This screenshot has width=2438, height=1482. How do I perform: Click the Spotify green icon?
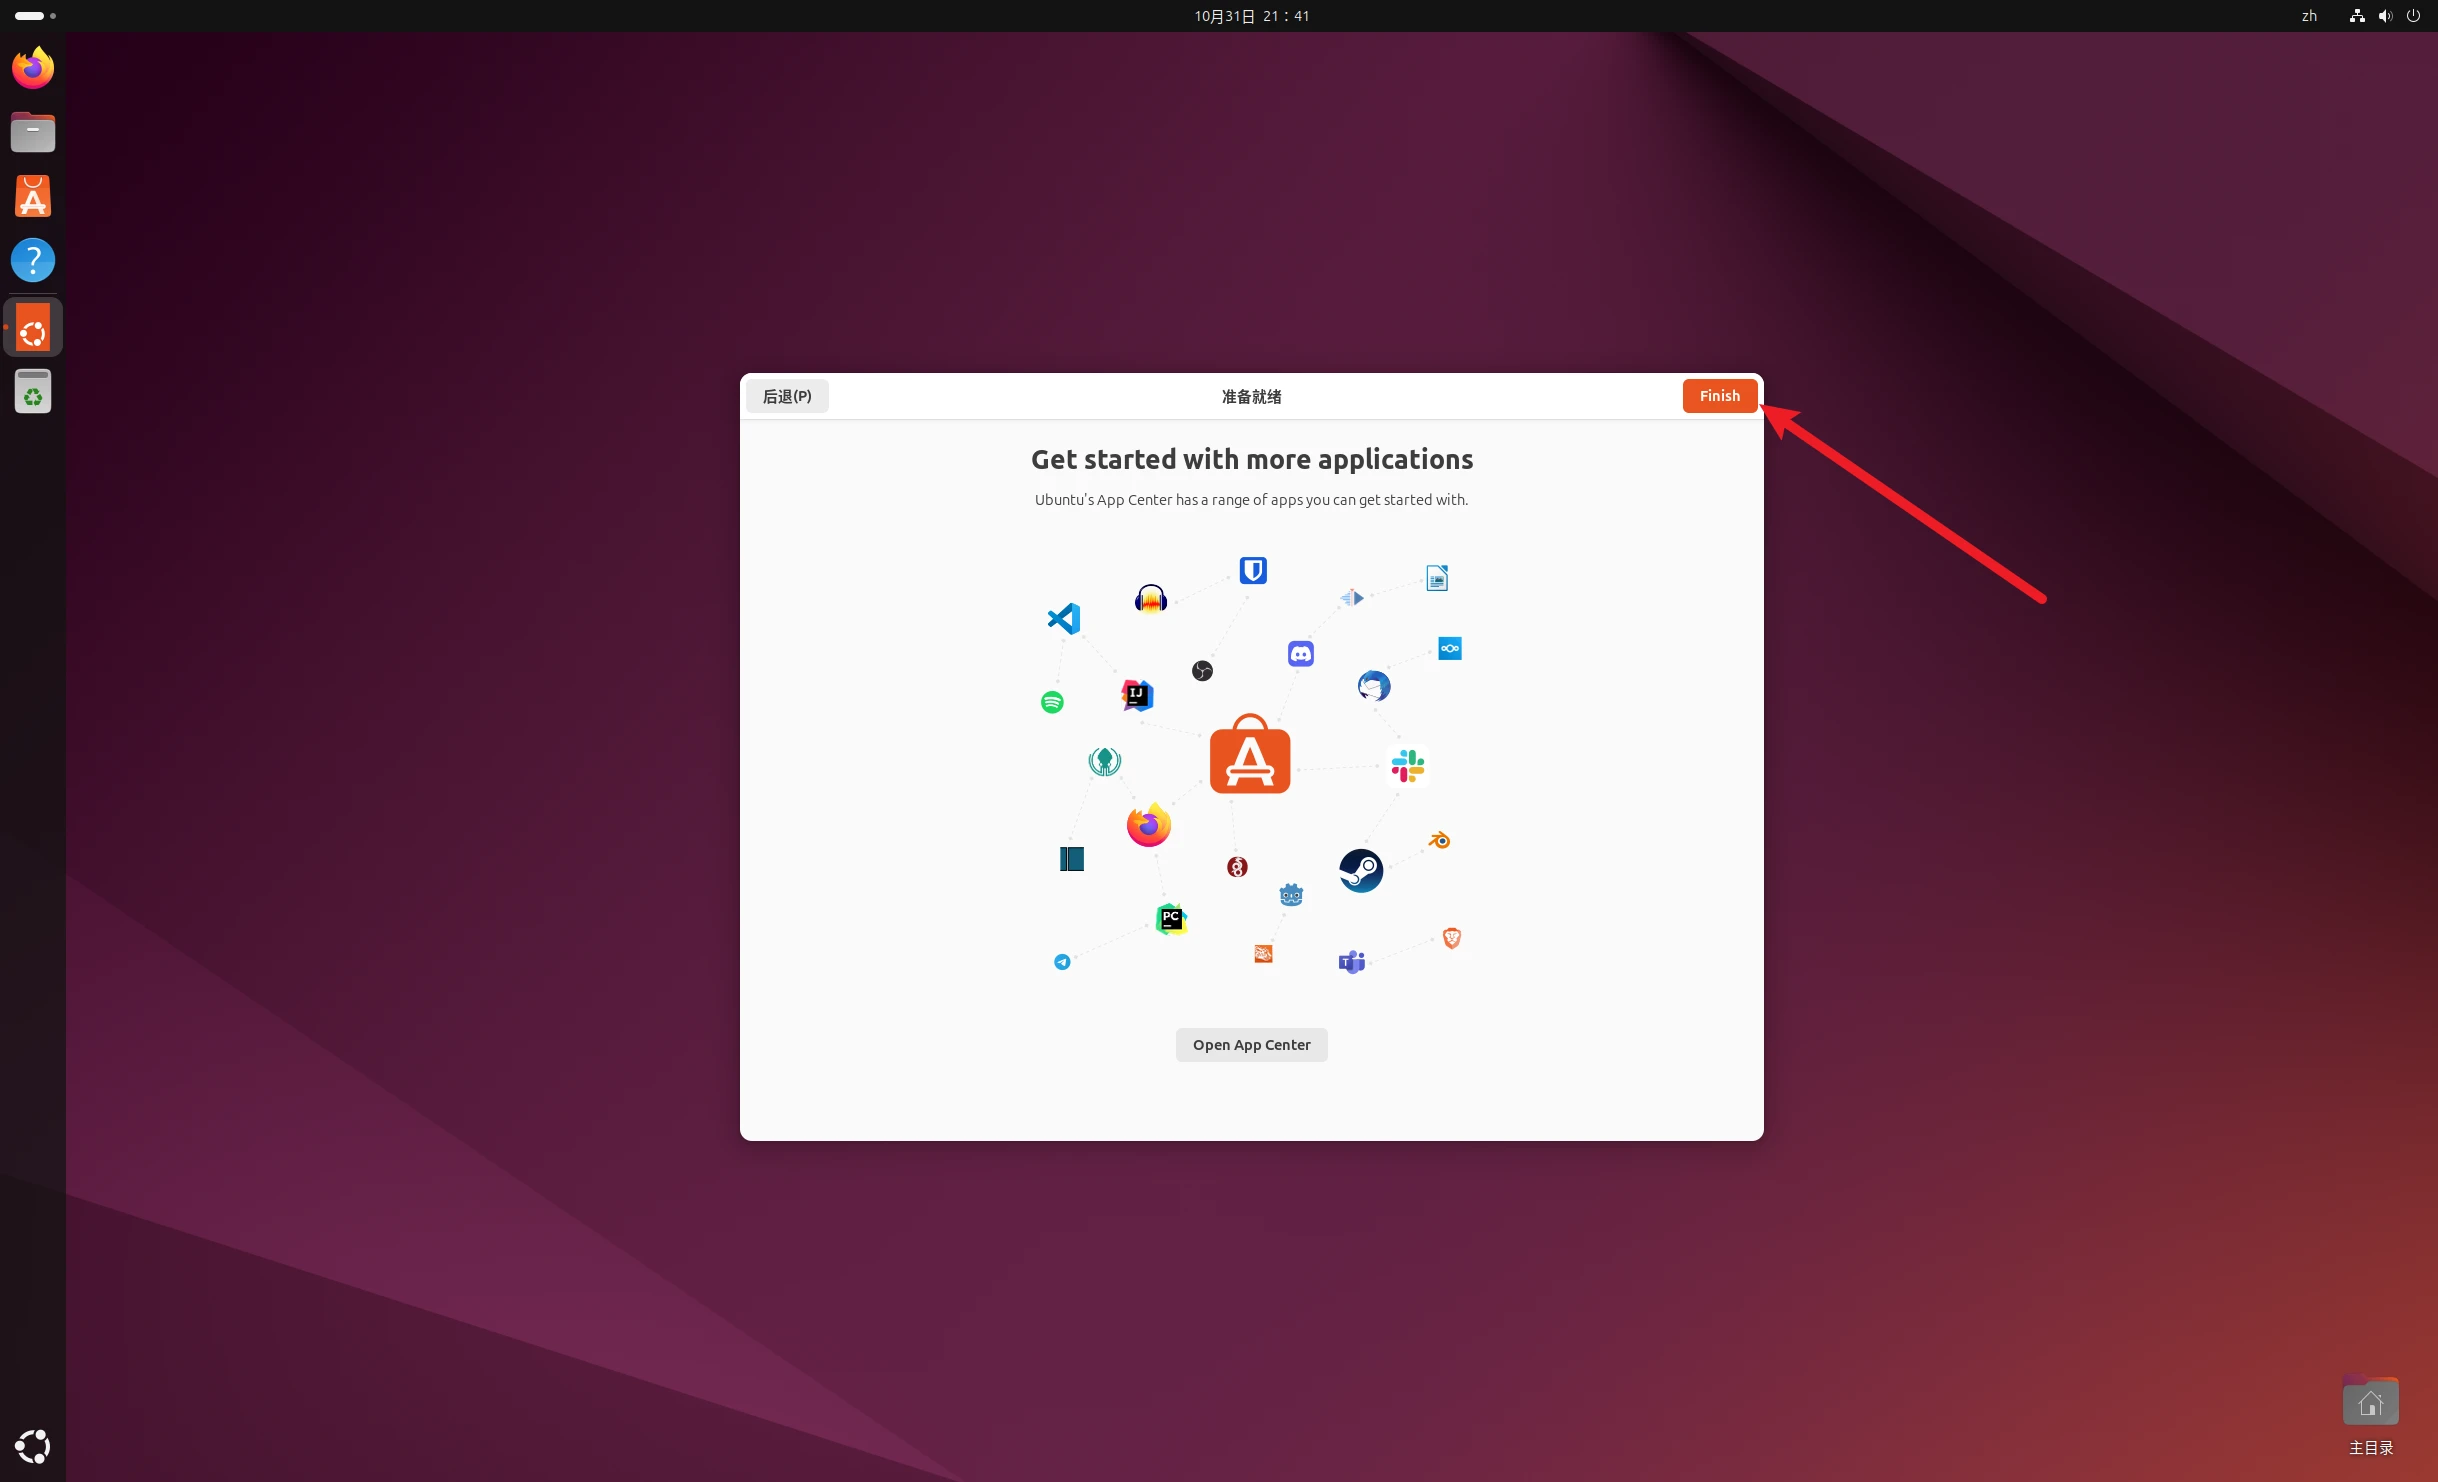(x=1052, y=702)
